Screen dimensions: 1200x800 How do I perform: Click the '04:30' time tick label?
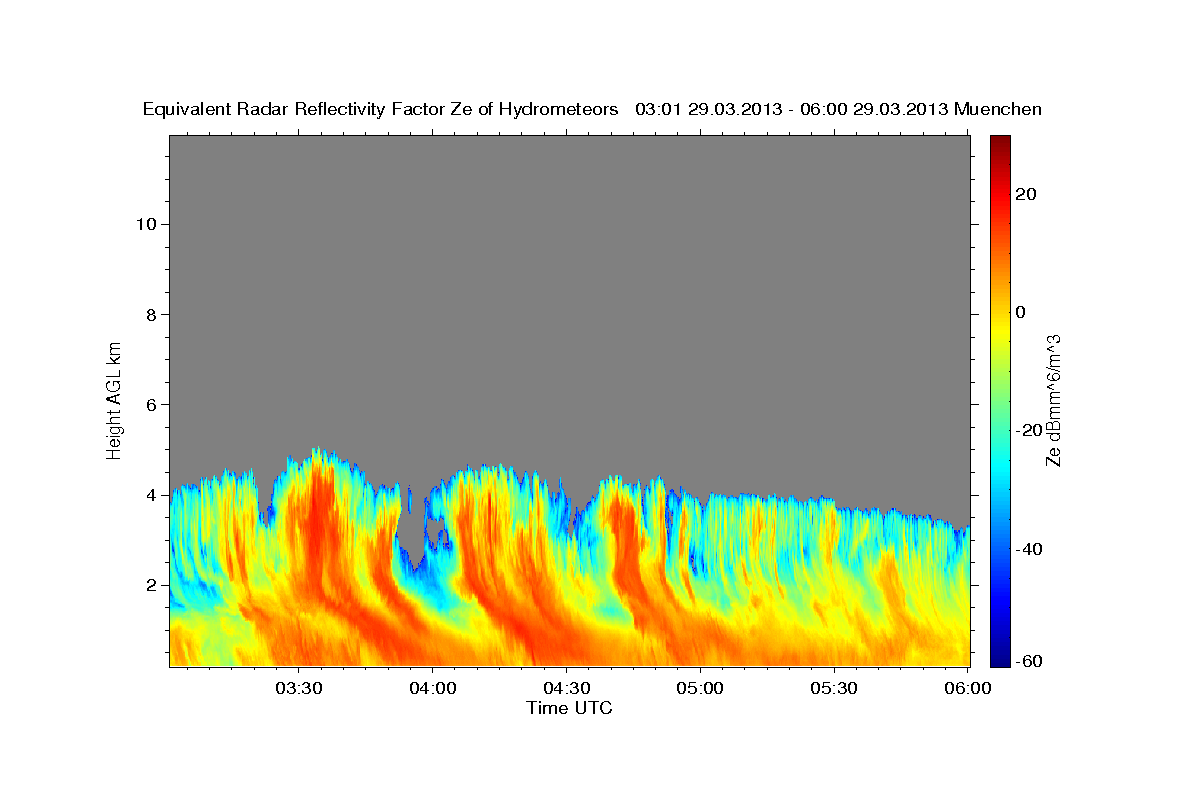point(566,689)
